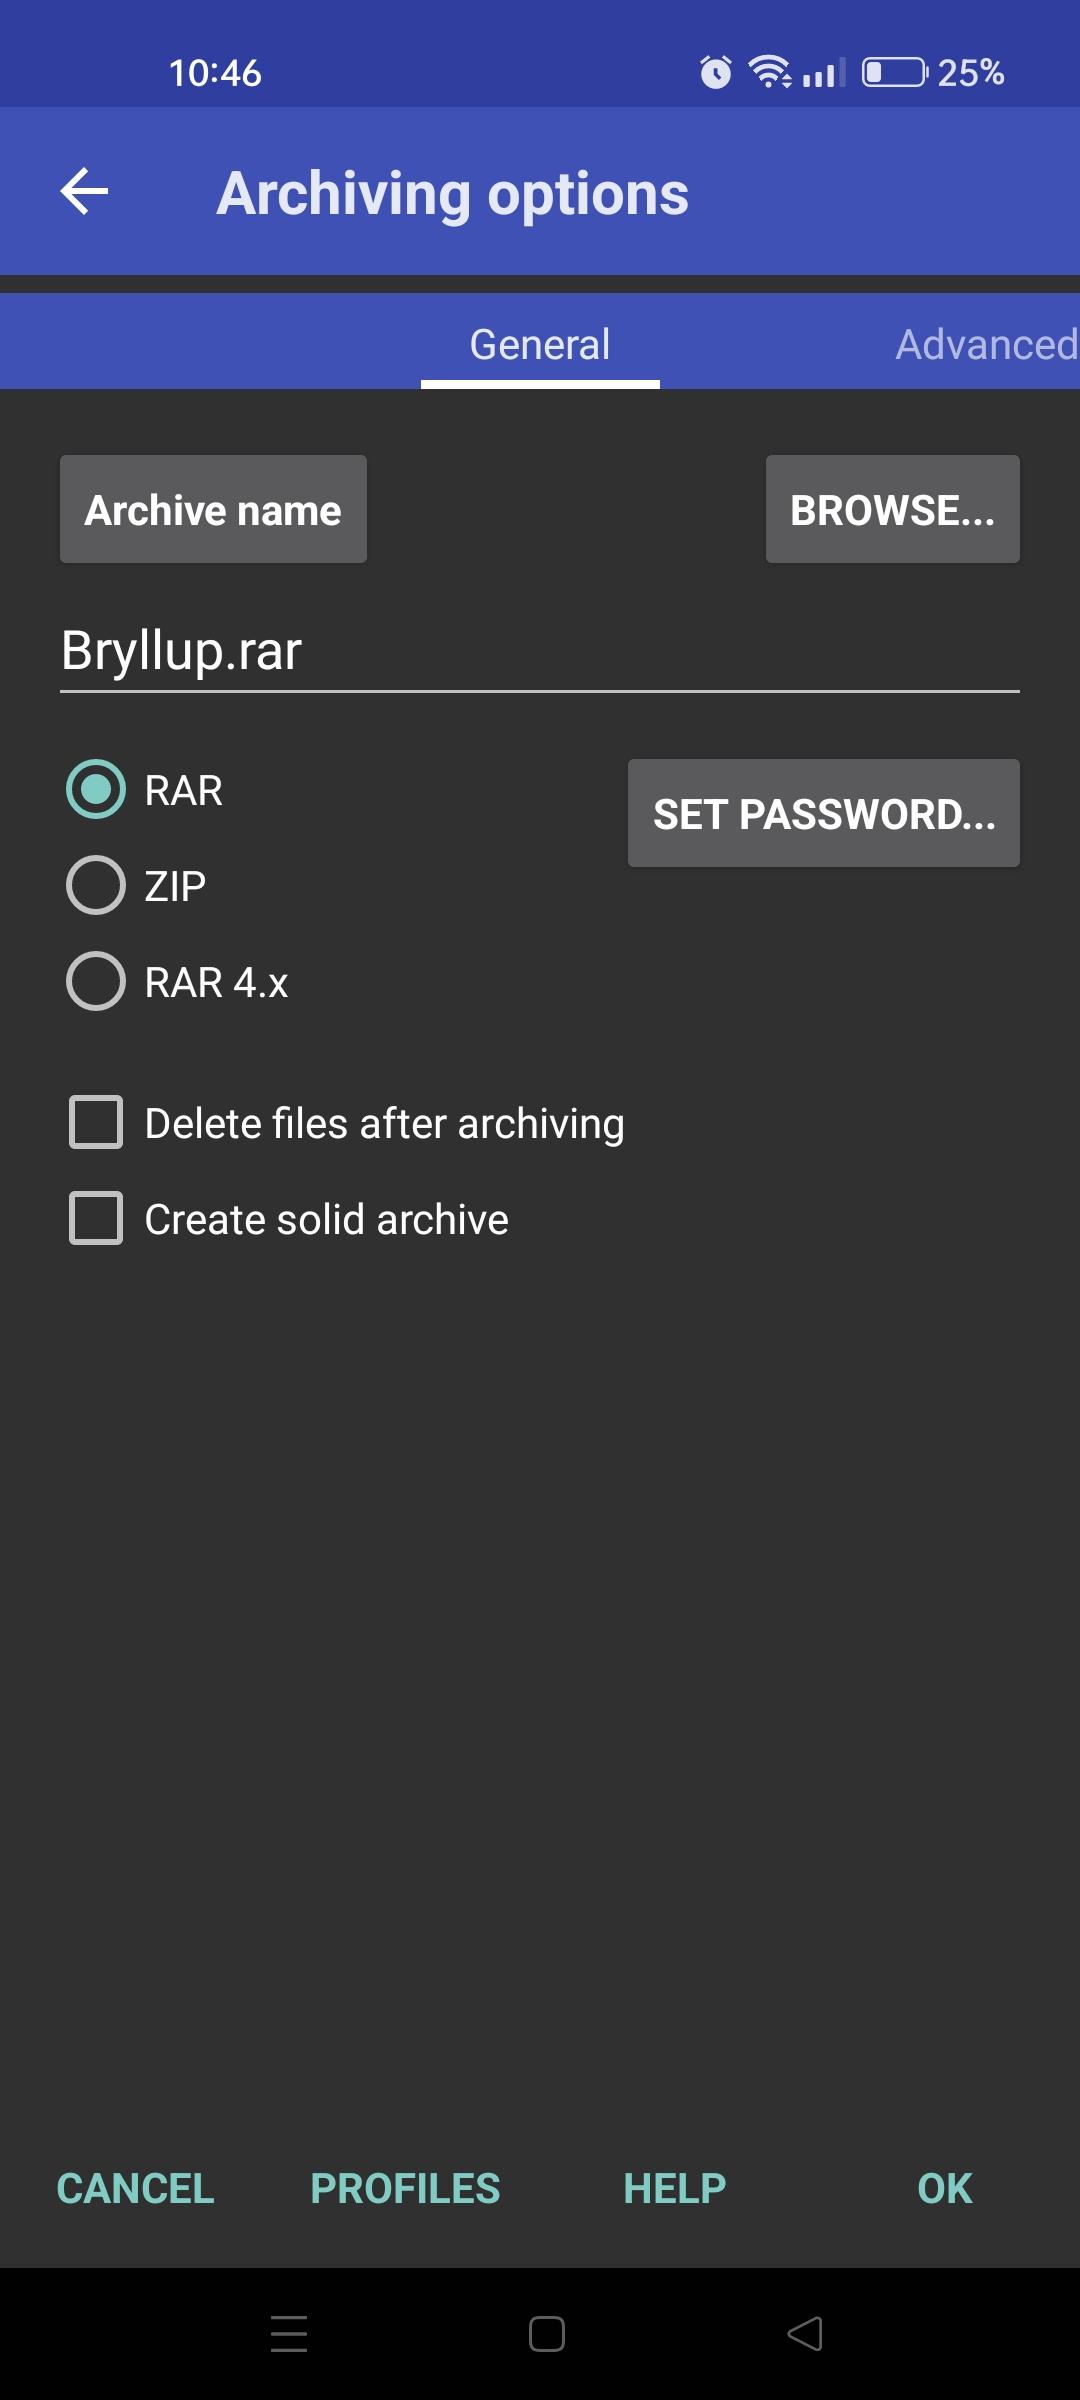Open the PROFILES menu
This screenshot has height=2400, width=1080.
pyautogui.click(x=405, y=2188)
